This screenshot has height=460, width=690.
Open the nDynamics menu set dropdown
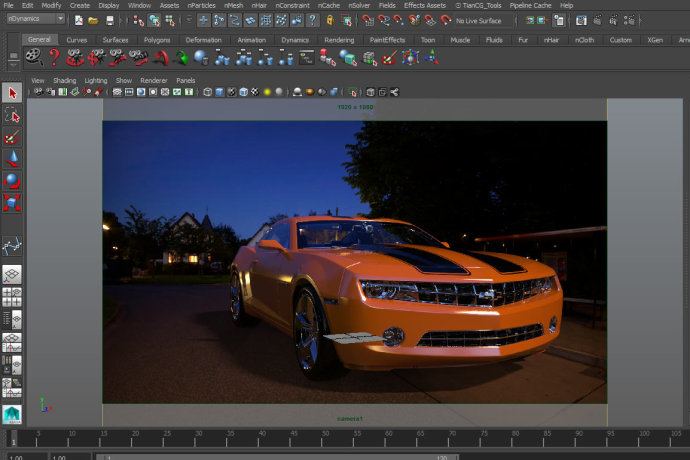click(36, 19)
